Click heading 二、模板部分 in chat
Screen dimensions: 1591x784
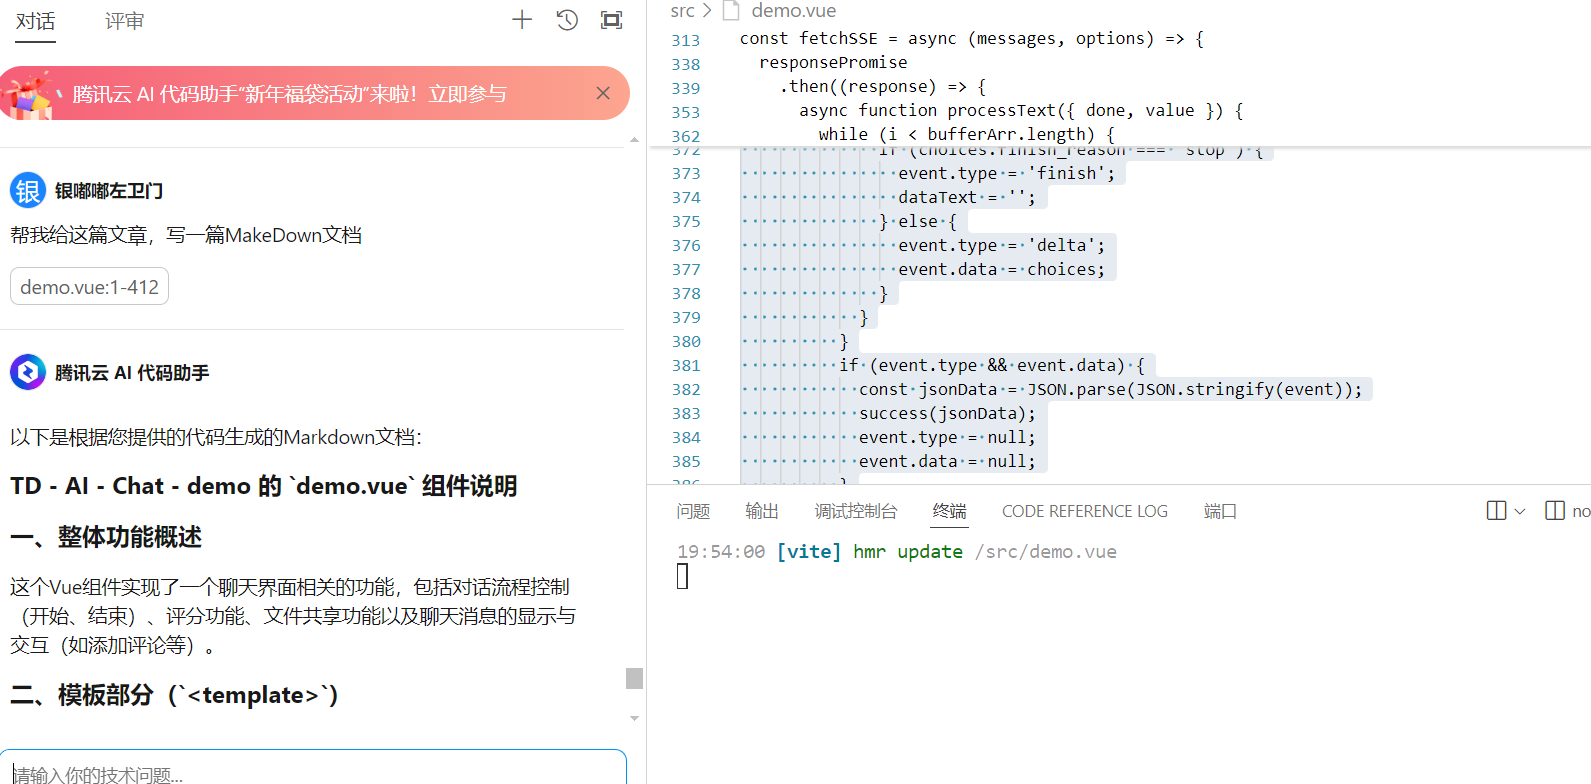[174, 695]
